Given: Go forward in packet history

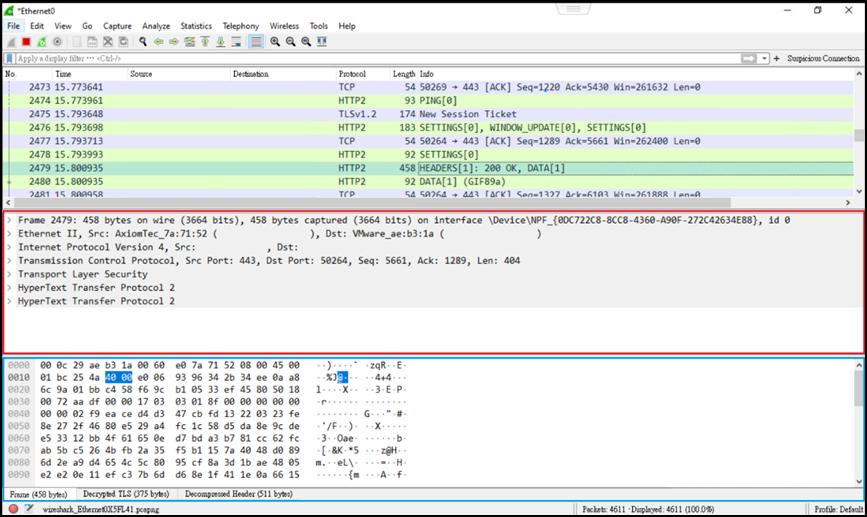Looking at the screenshot, I should (x=174, y=42).
